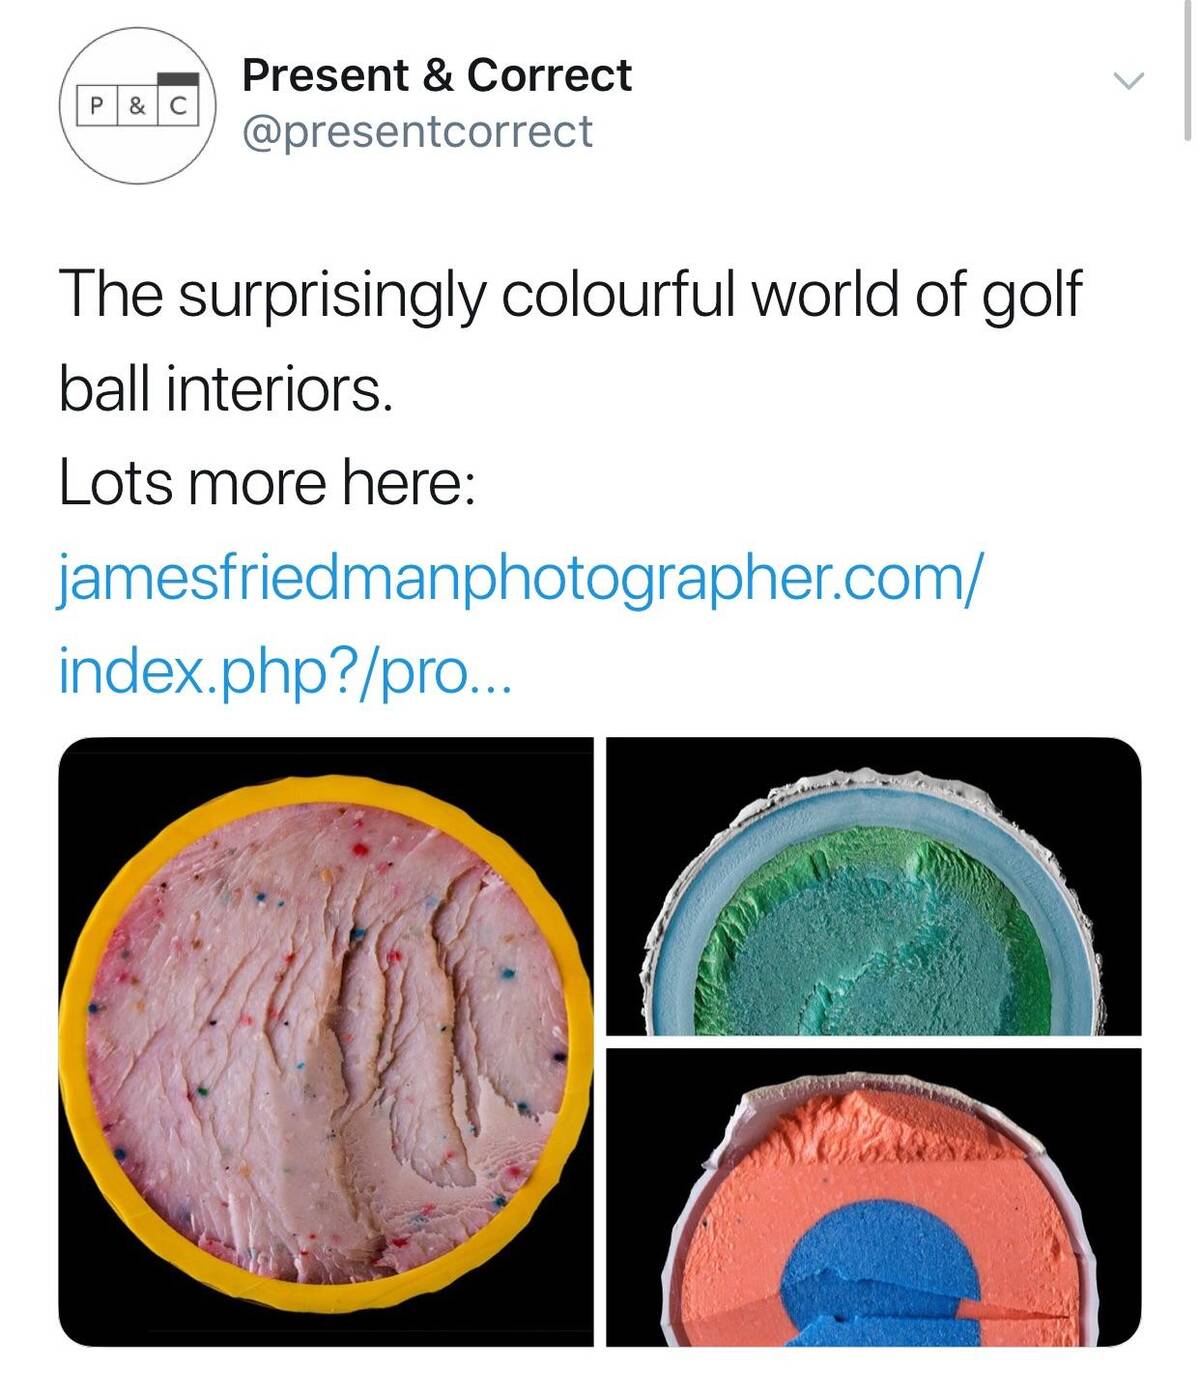This screenshot has width=1200, height=1393.
Task: Click the "&" box in the logo
Action: (137, 105)
